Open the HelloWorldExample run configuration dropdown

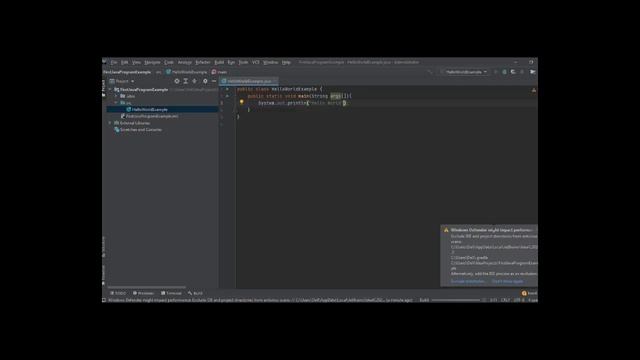[x=464, y=72]
